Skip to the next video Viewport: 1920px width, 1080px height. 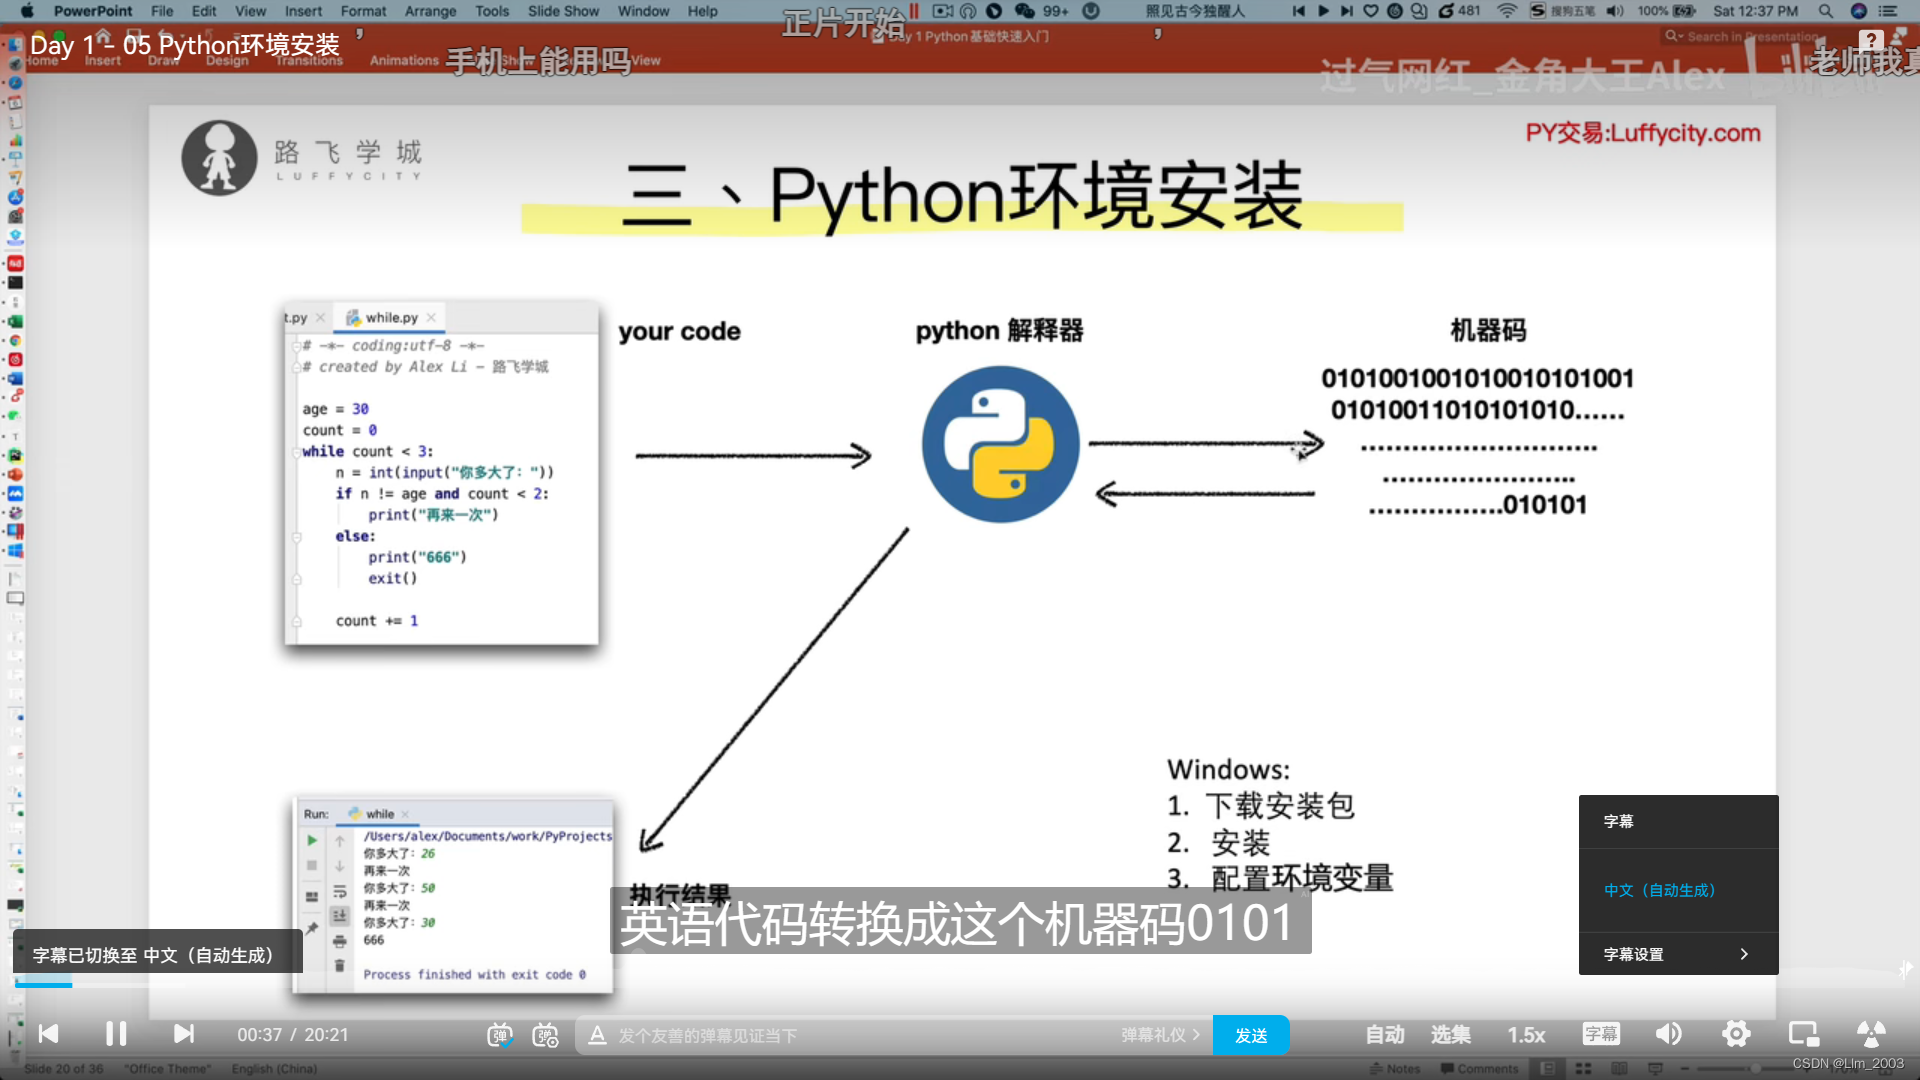point(183,1034)
